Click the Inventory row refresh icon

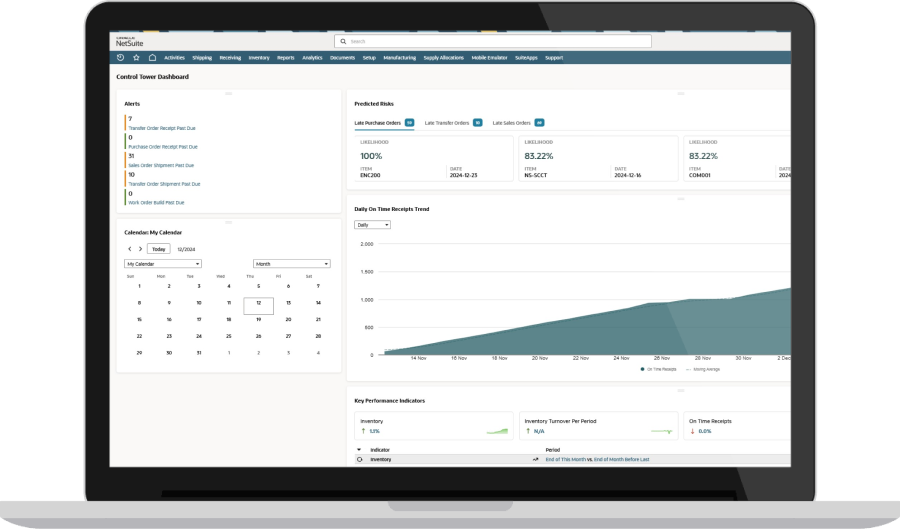pyautogui.click(x=359, y=459)
